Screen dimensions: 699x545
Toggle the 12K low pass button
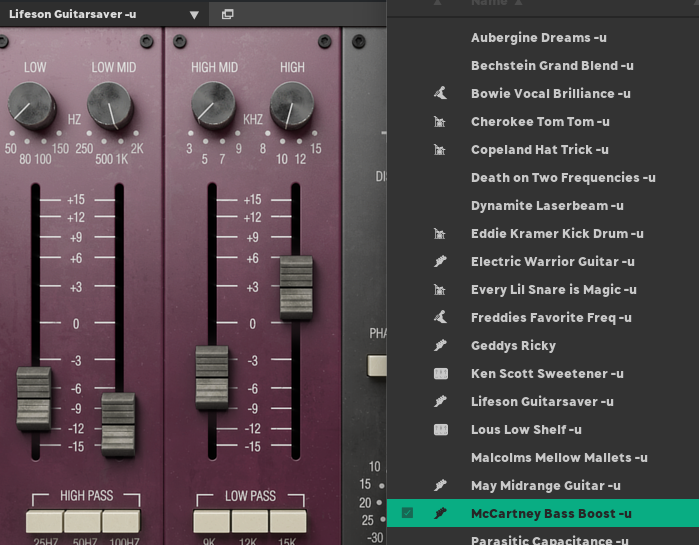250,521
